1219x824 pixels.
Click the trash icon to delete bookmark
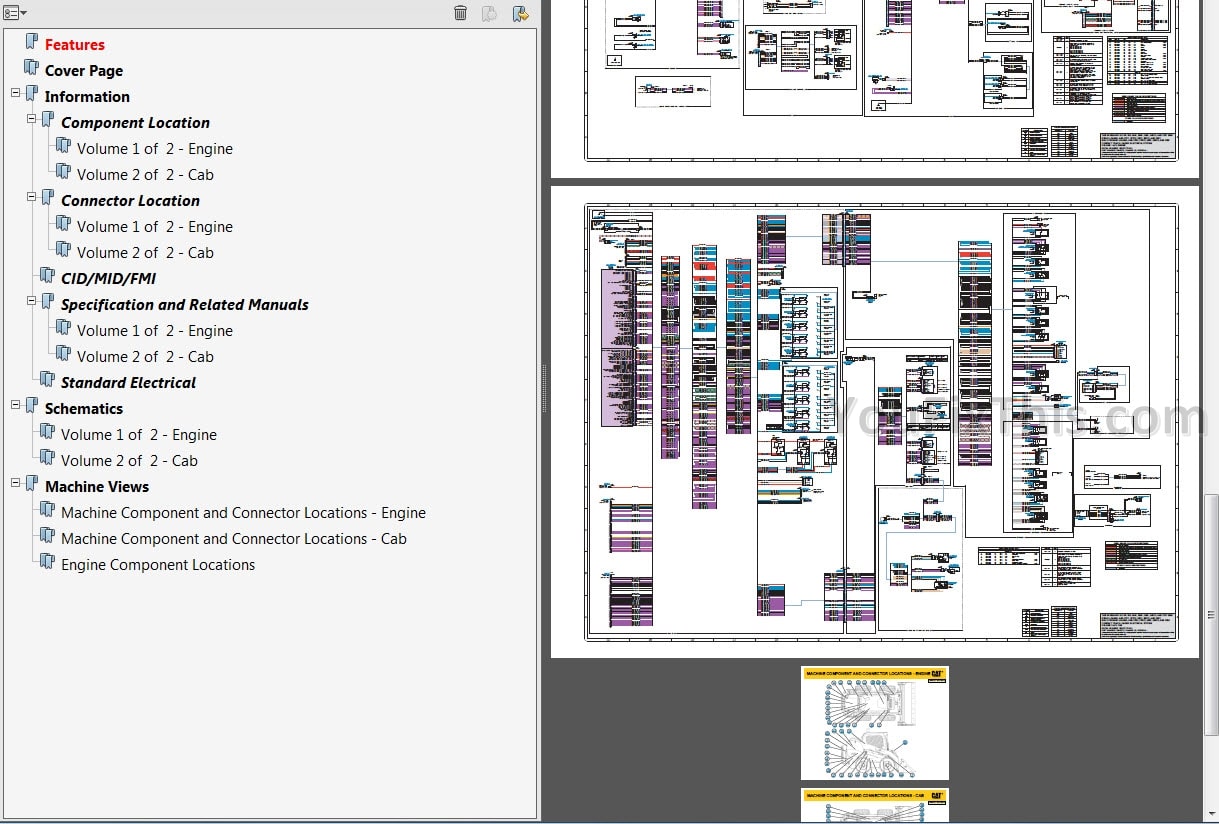coord(460,13)
